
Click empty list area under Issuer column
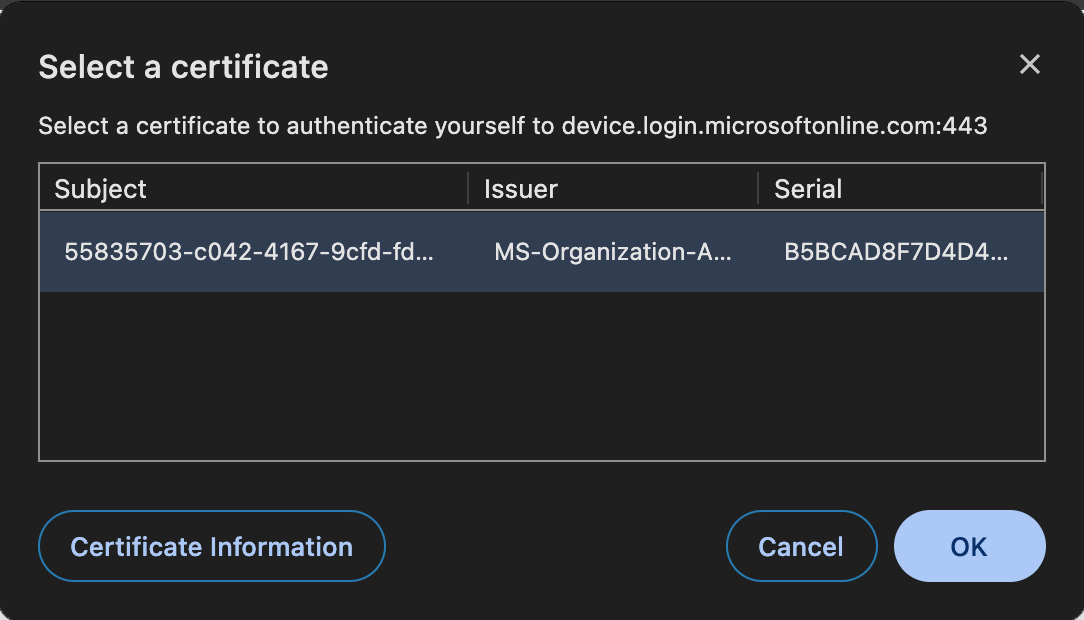(612, 375)
